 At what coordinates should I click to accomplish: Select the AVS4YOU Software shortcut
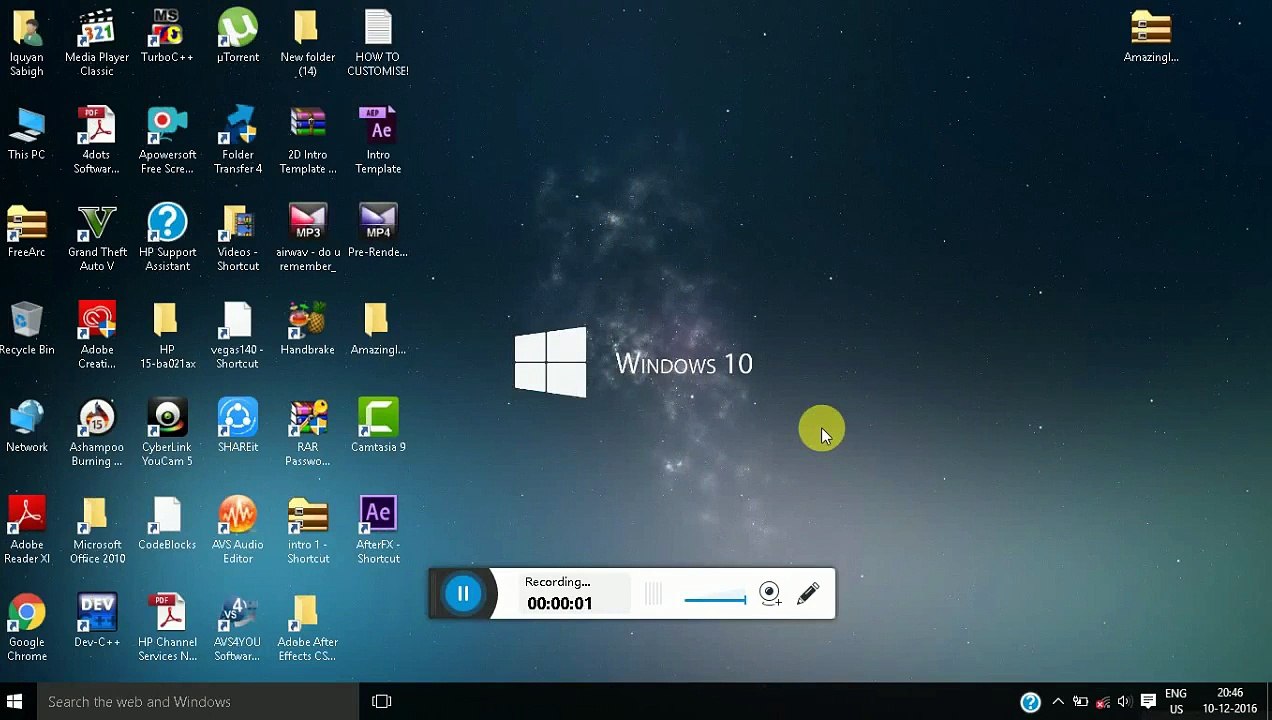pos(238,629)
